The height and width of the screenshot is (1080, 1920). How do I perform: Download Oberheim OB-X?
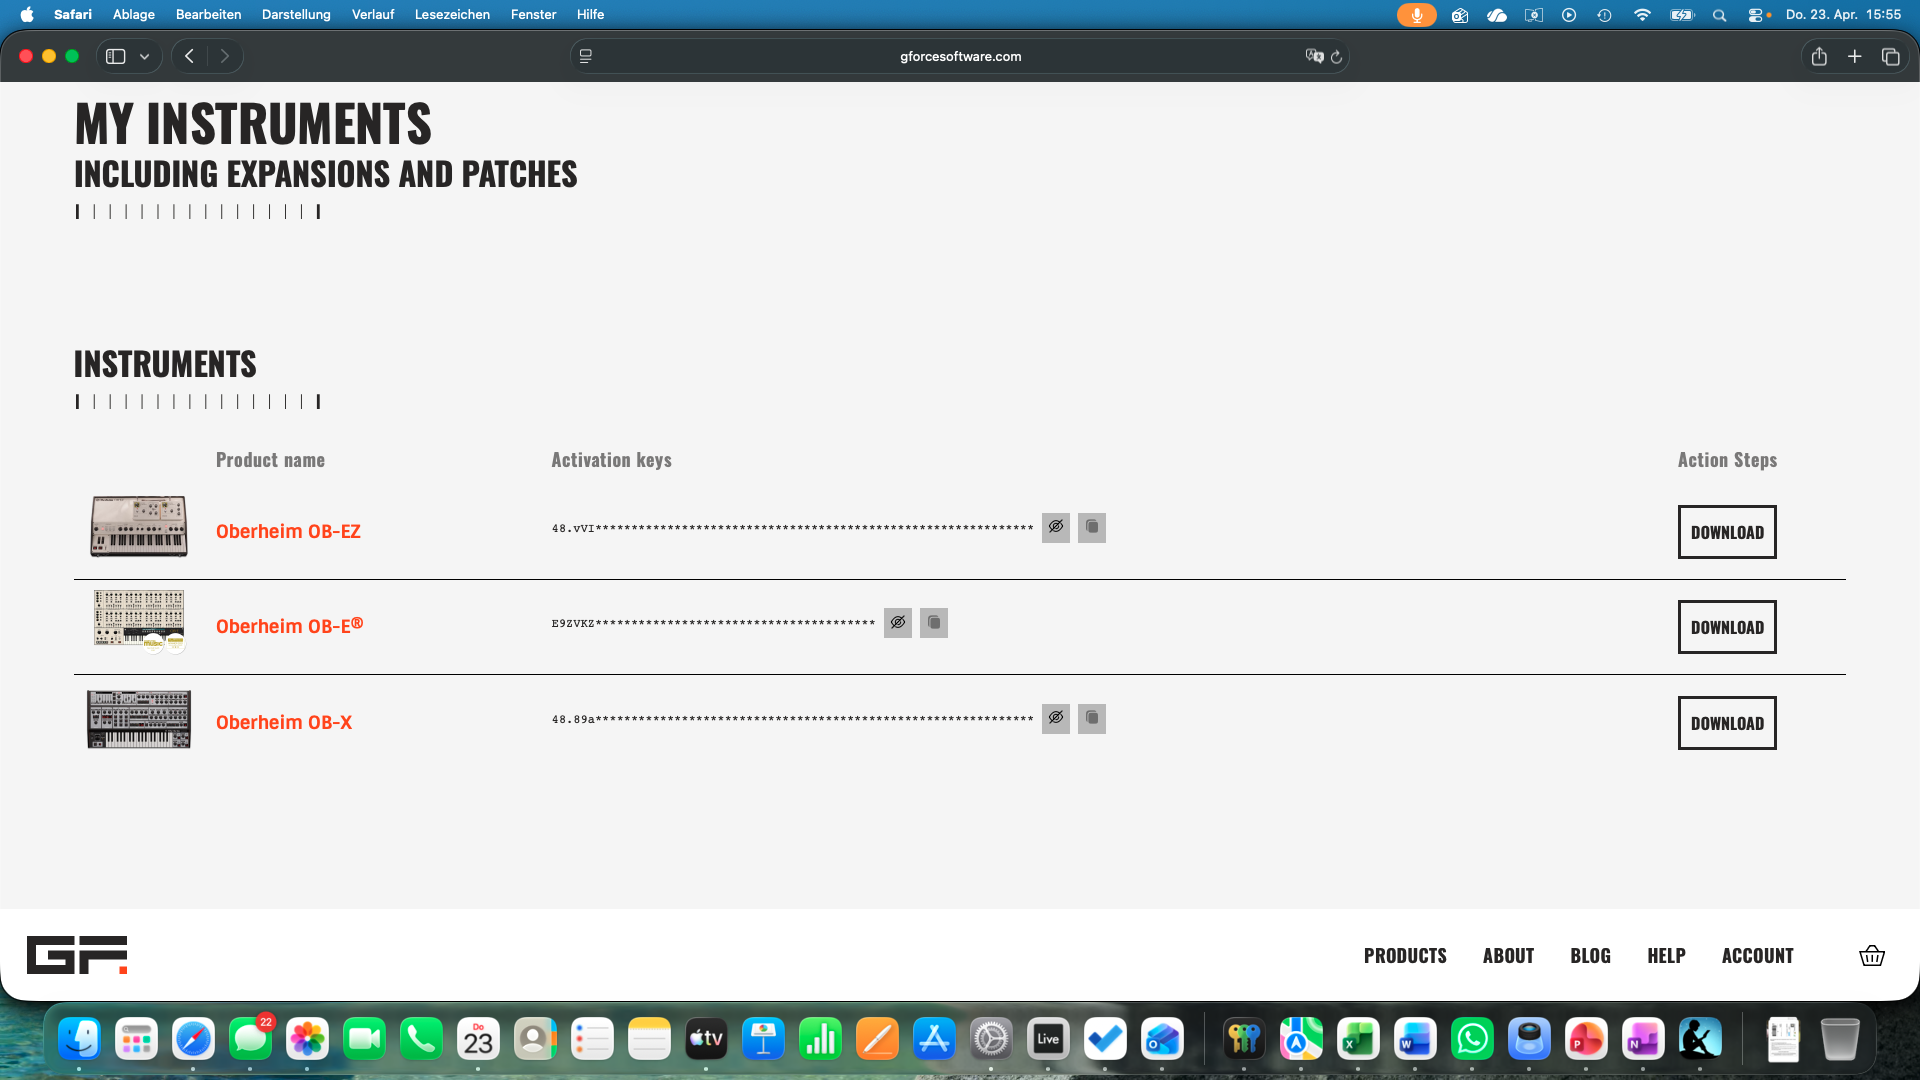pos(1727,723)
